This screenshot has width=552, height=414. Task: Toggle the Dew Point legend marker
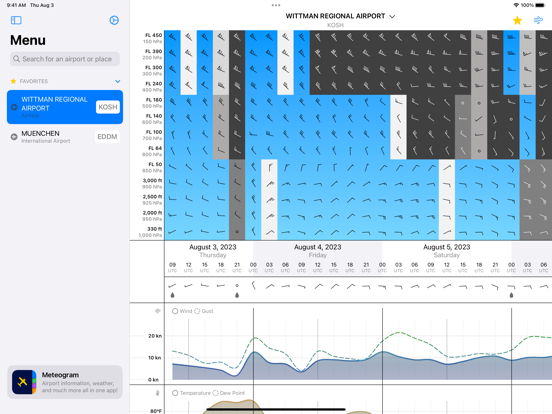coord(215,393)
